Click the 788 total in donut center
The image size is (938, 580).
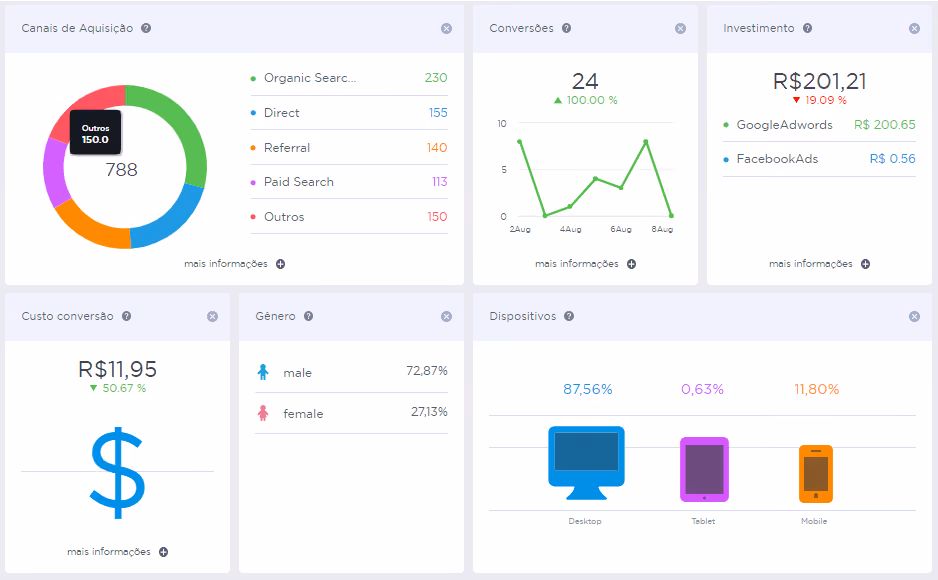pyautogui.click(x=121, y=170)
